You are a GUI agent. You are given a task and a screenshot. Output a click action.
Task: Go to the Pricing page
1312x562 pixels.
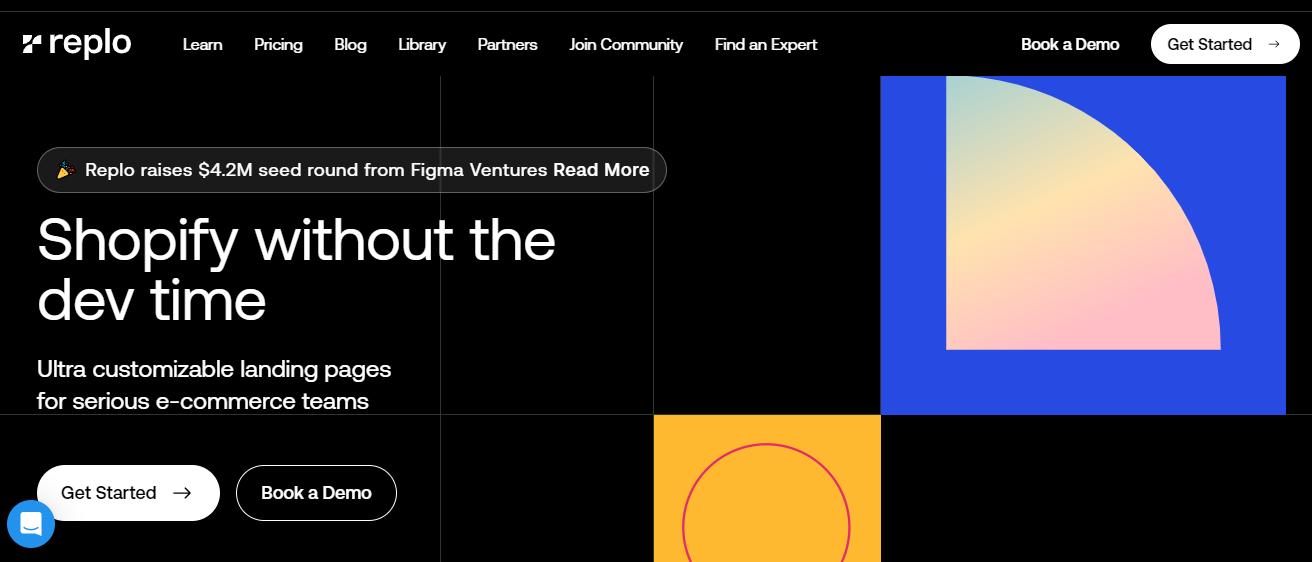pyautogui.click(x=278, y=44)
